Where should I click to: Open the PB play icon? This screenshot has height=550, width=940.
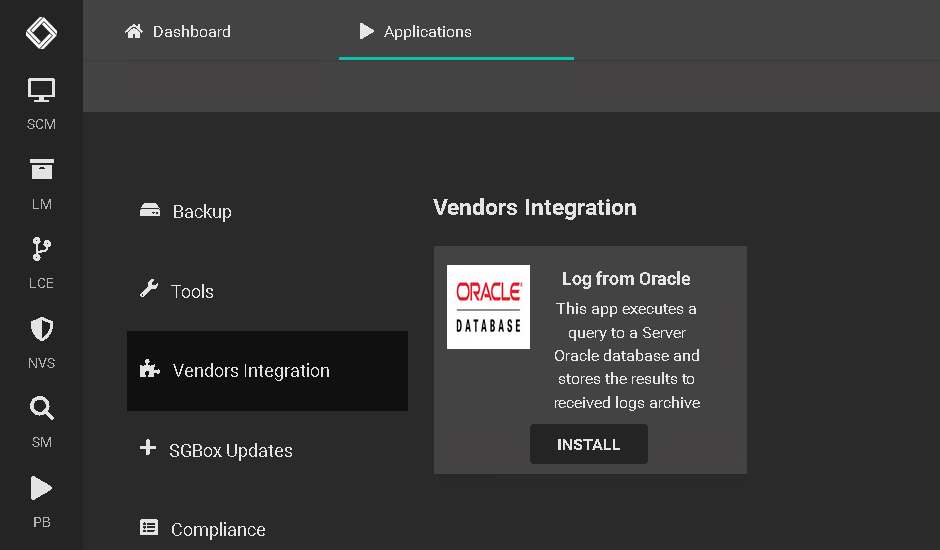[41, 488]
